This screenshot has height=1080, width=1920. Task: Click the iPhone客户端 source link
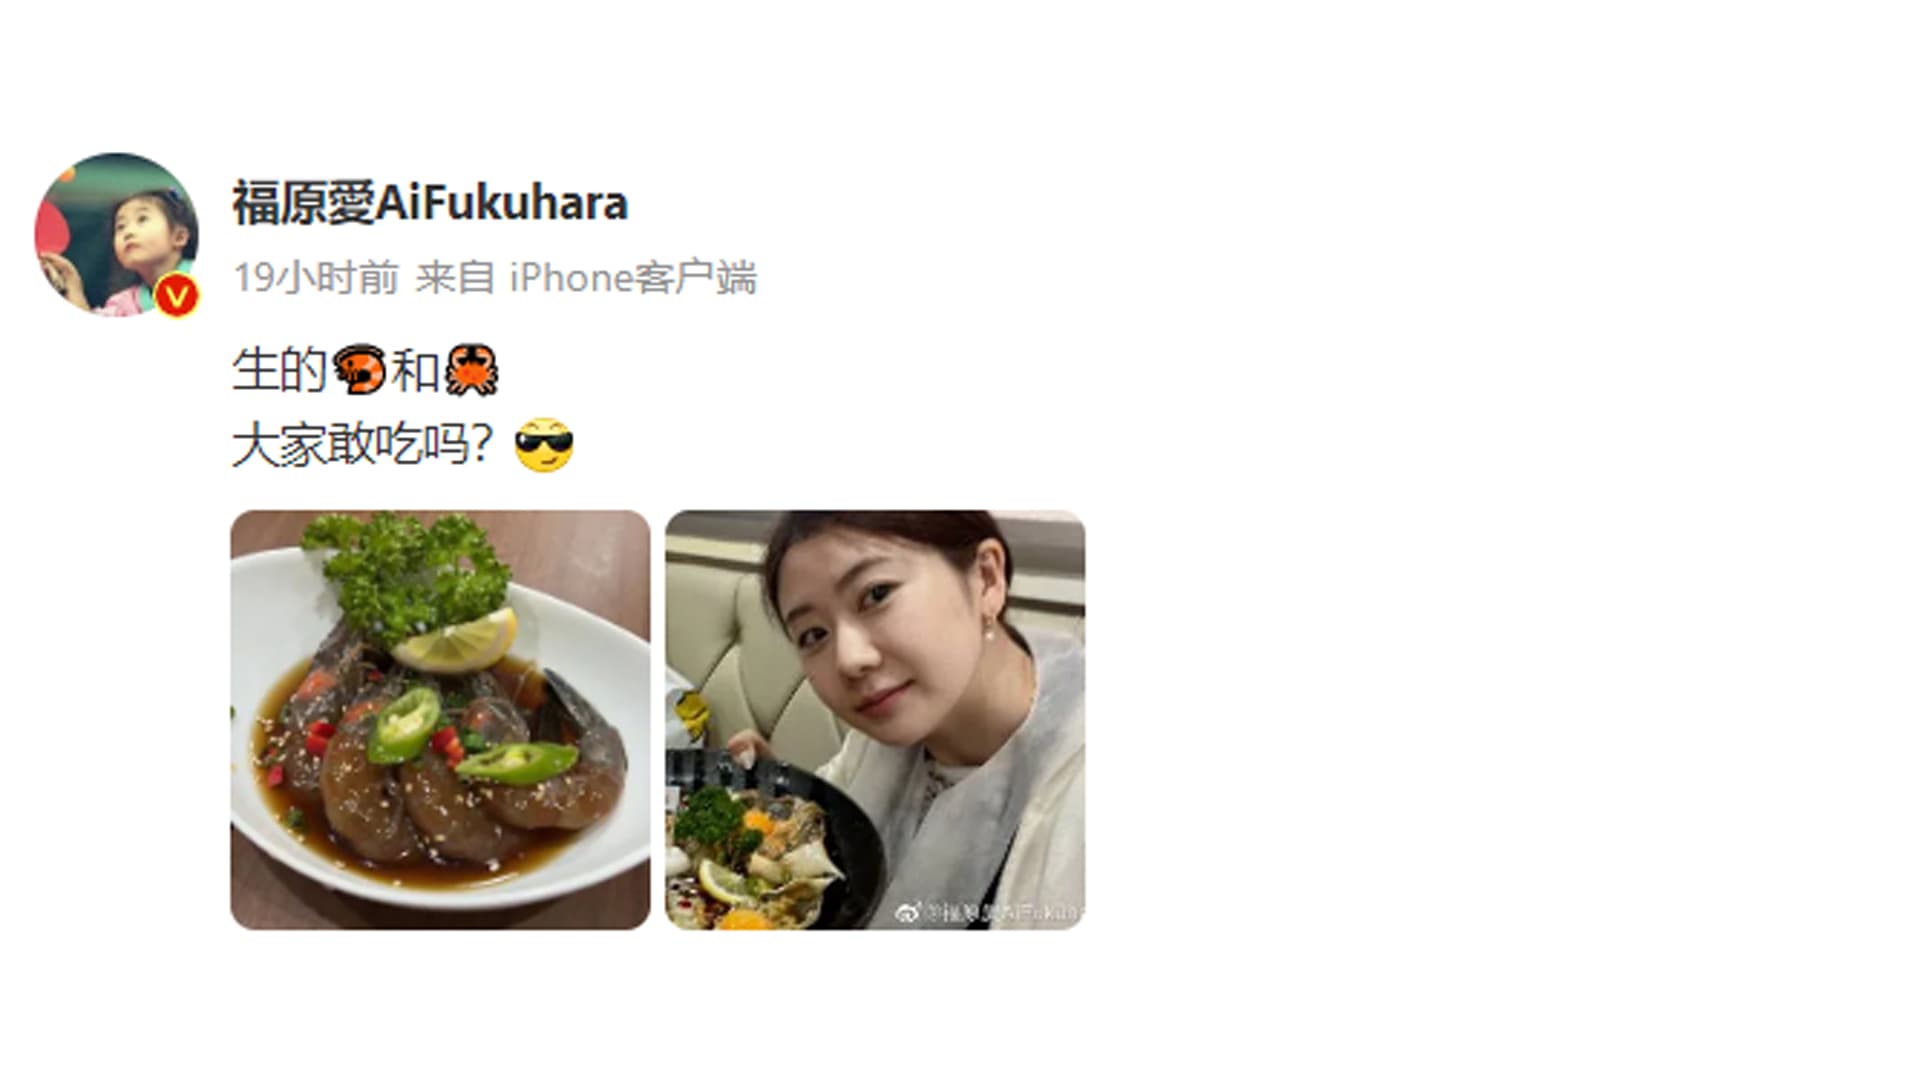(633, 278)
